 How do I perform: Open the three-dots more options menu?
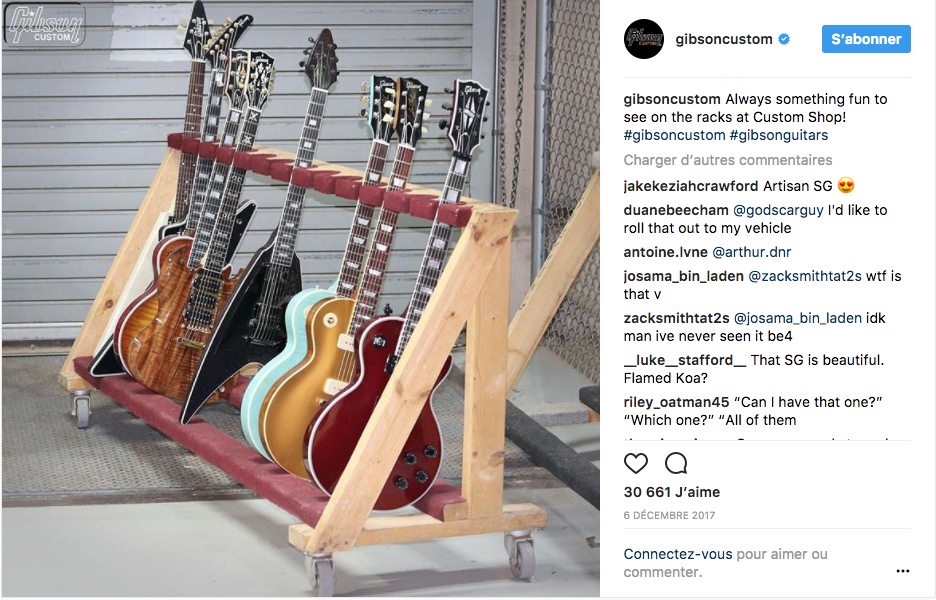pos(903,571)
